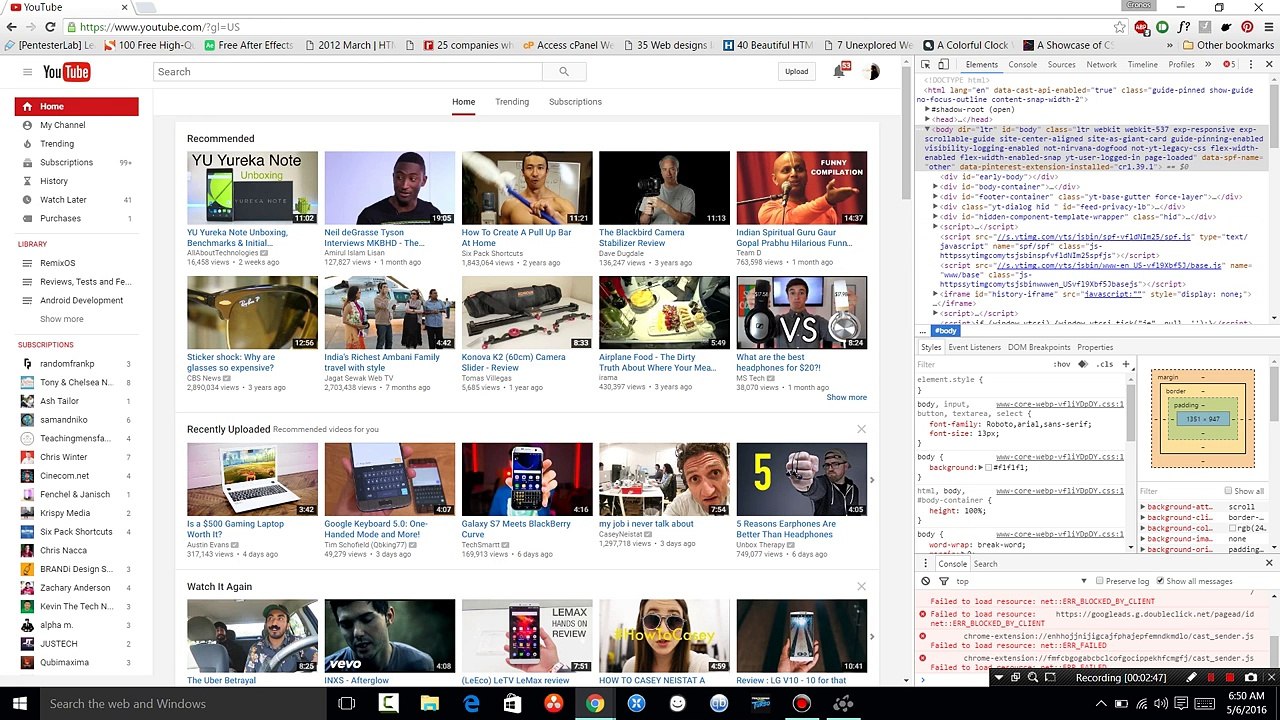Toggle the Preserve log checkbox
Viewport: 1280px width, 720px height.
(x=1099, y=581)
